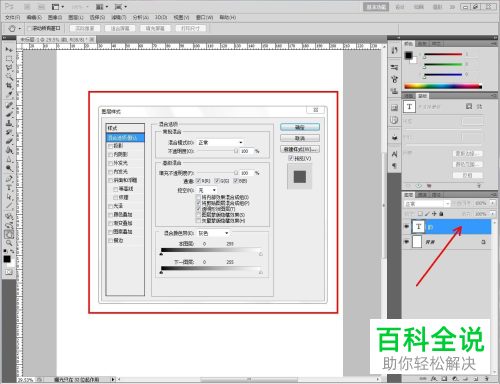Click the trash icon at Layers panel bottom
This screenshot has width=500, height=384.
(486, 379)
